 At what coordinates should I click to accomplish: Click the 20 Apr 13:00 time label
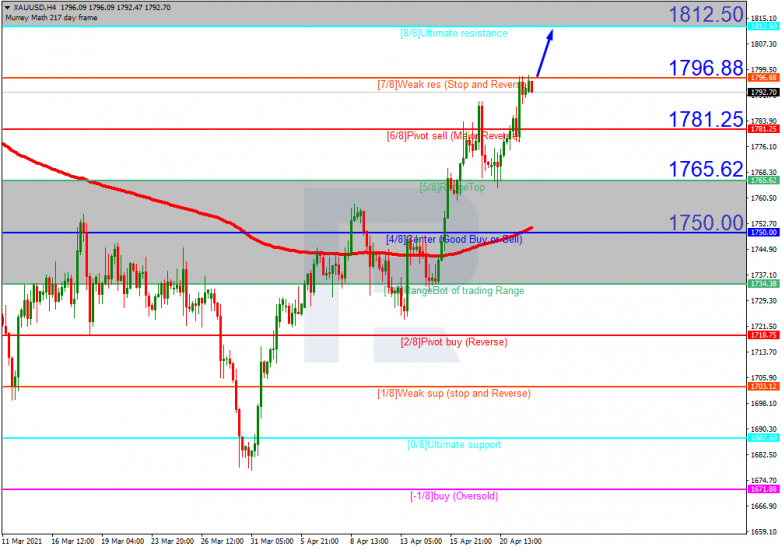click(521, 542)
